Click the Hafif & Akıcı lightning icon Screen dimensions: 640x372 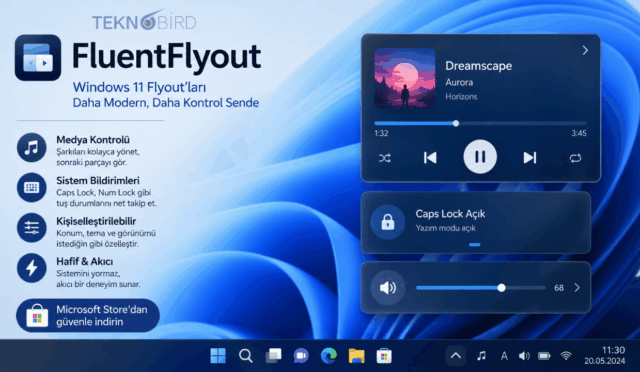pyautogui.click(x=32, y=268)
